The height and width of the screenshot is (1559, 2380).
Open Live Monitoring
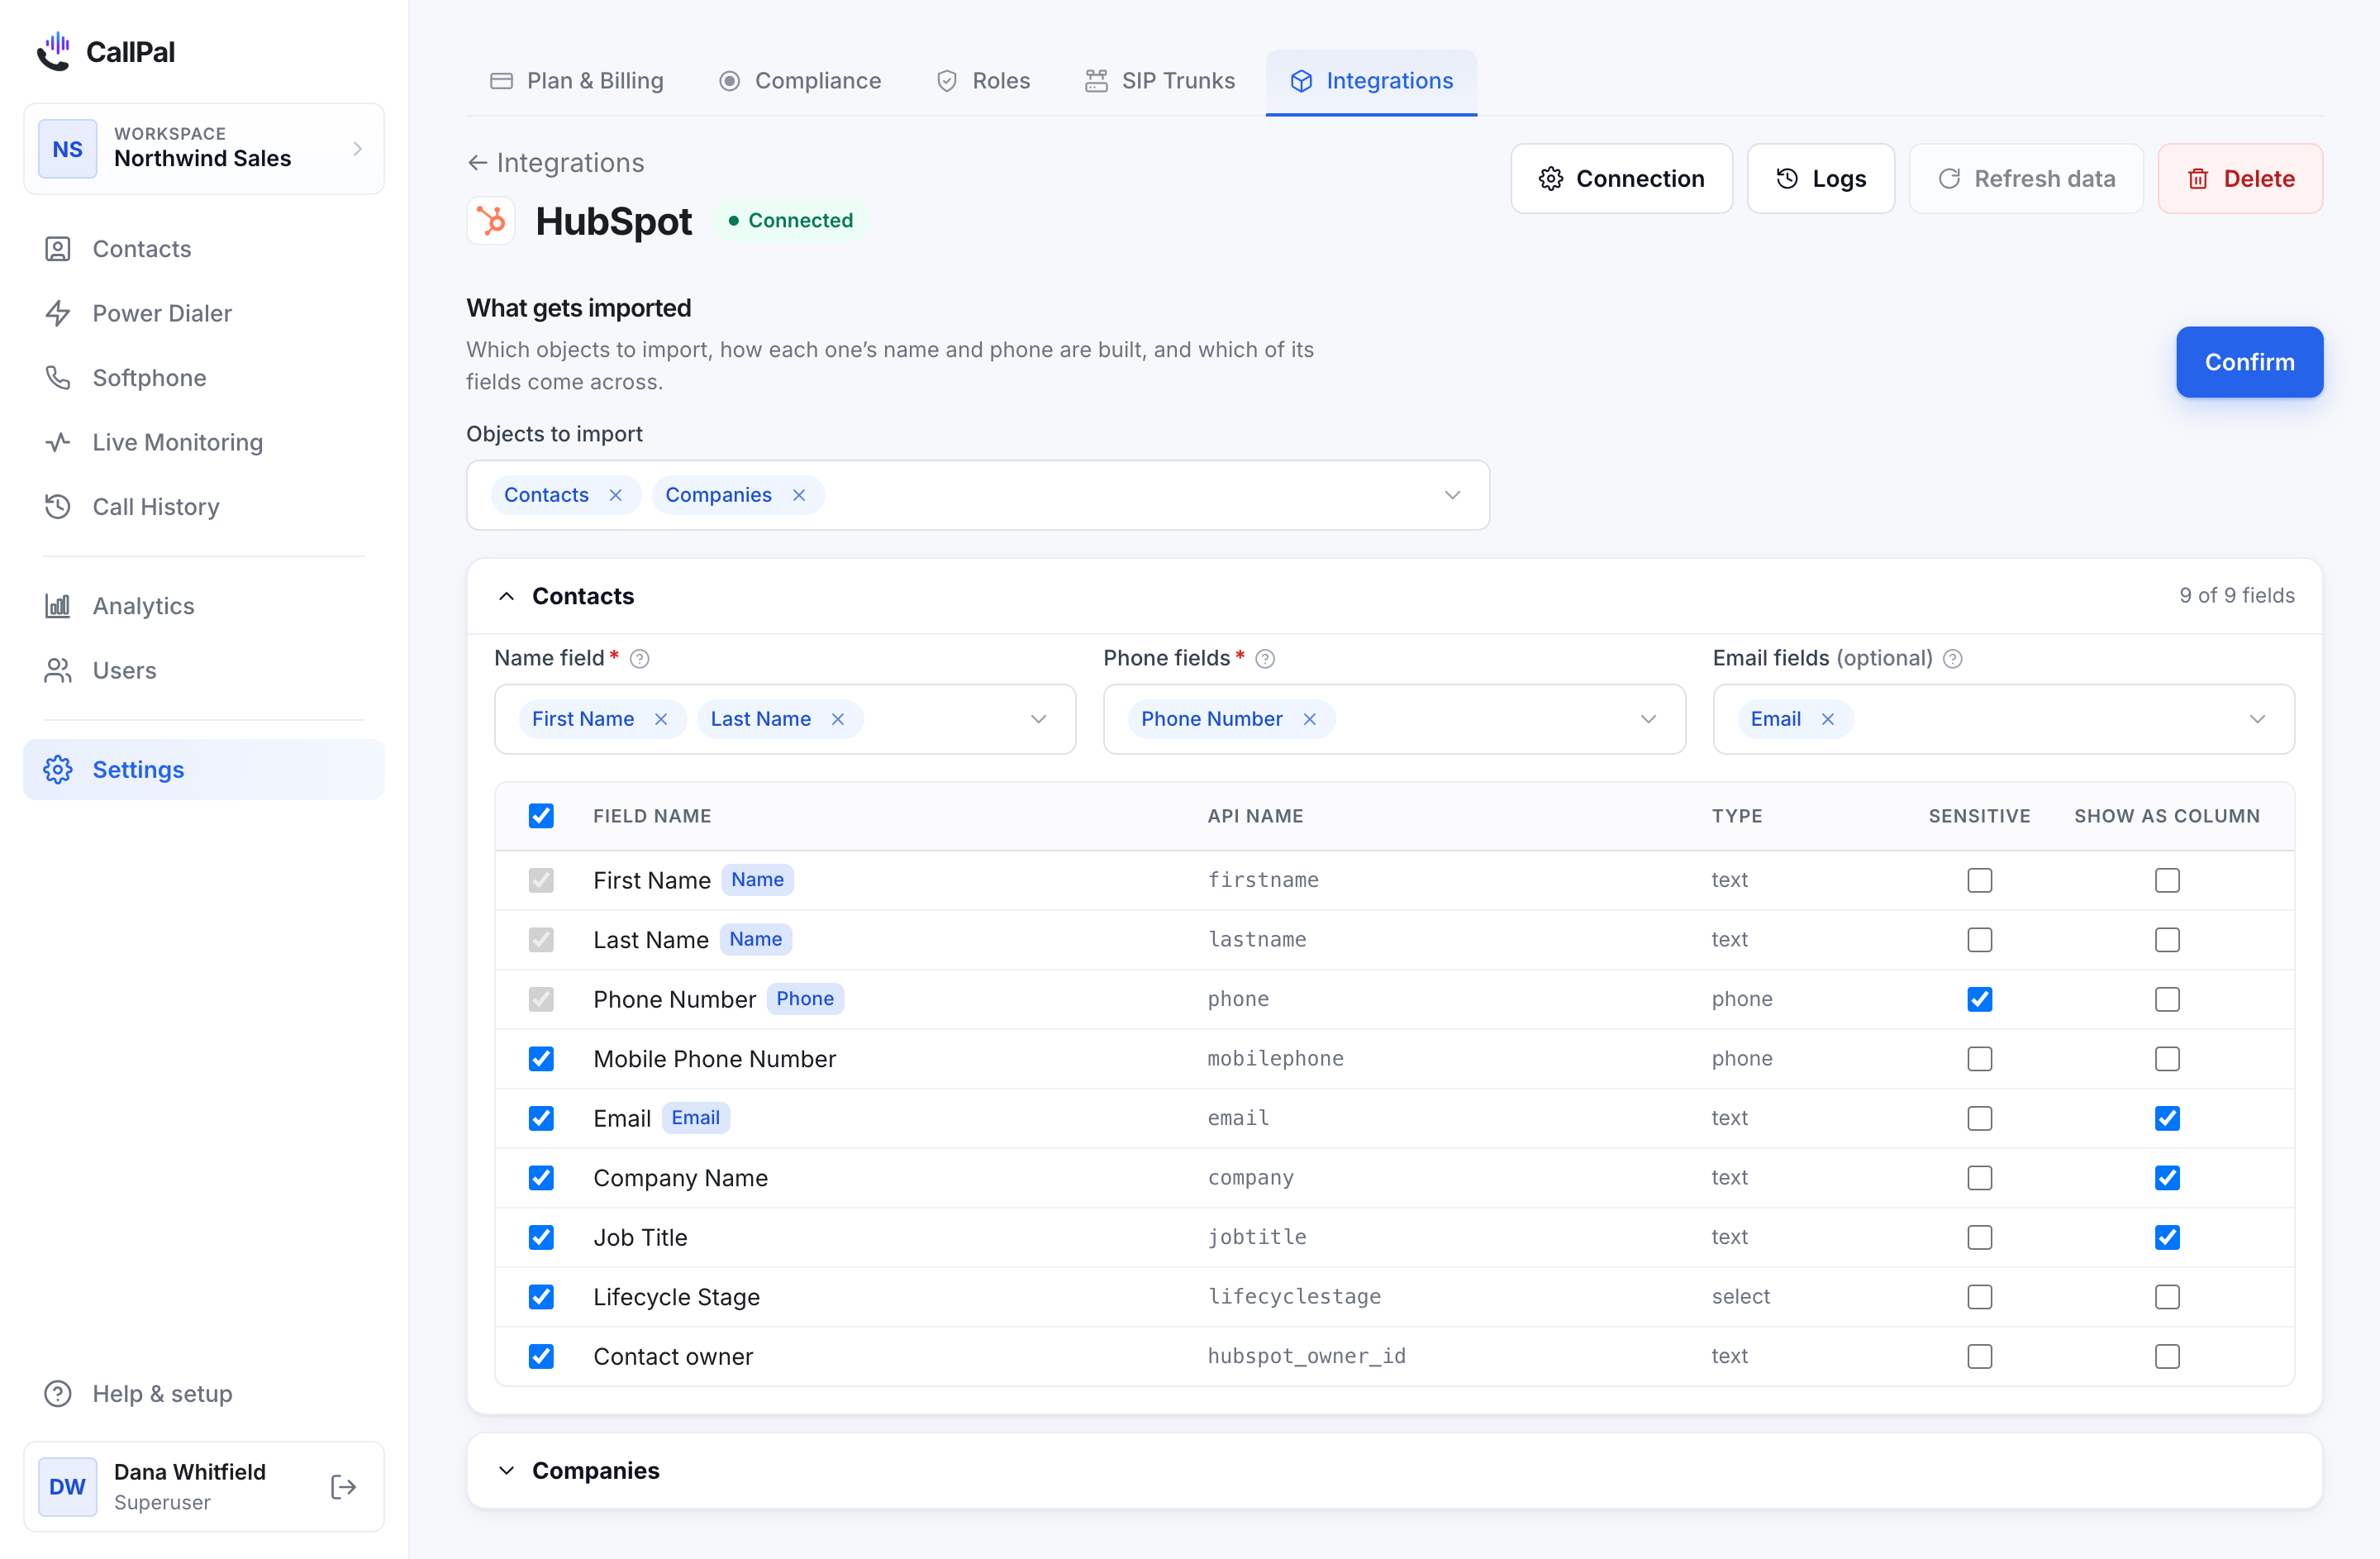[x=203, y=442]
